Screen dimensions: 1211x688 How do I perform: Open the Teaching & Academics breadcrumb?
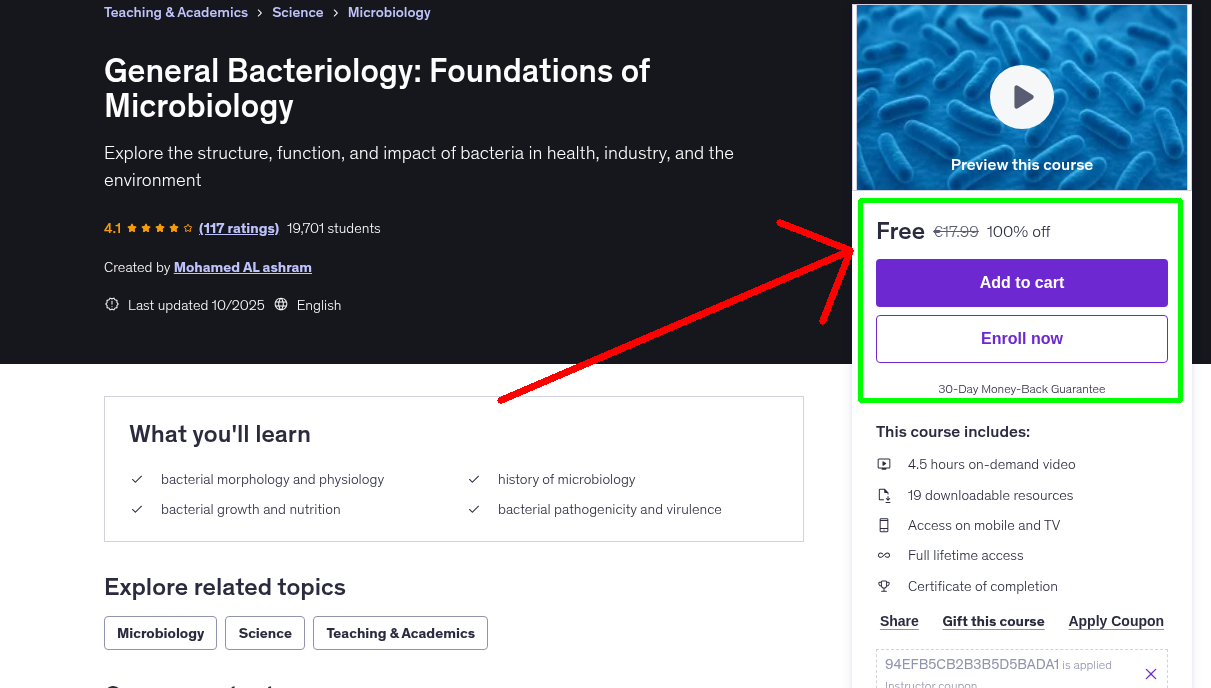click(175, 12)
